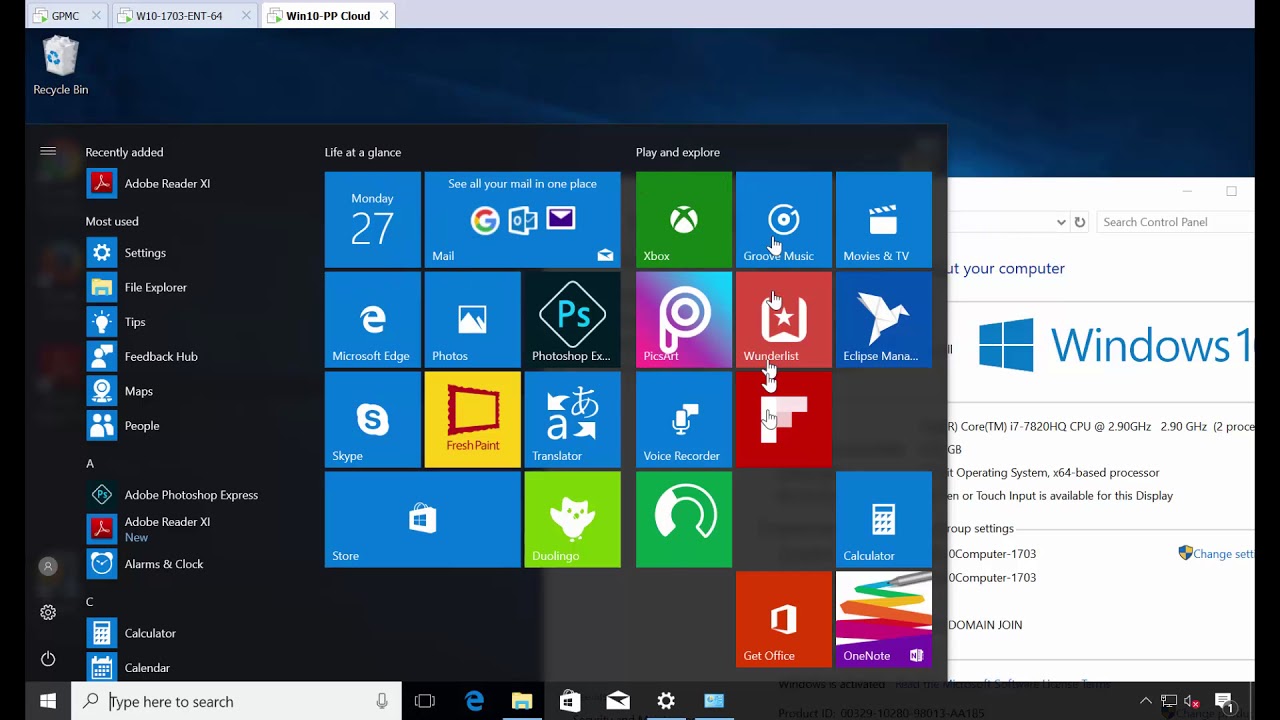Open the PicsArt tile
Viewport: 1280px width, 720px height.
[x=684, y=320]
